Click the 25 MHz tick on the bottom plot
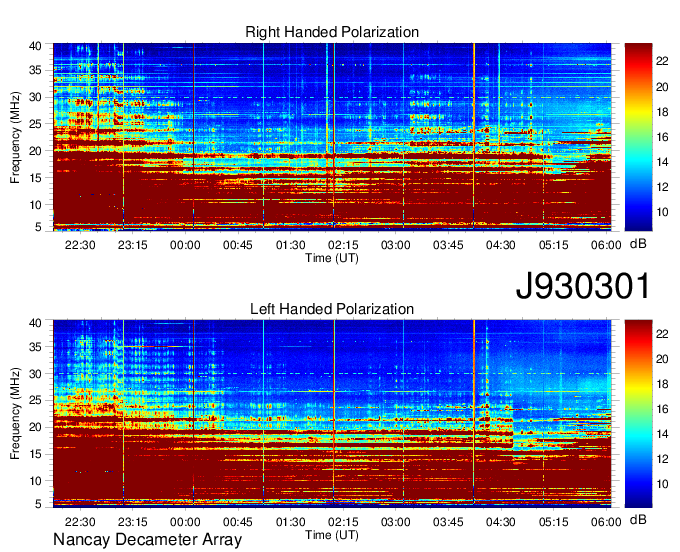Viewport: 680px width, 552px height. (35, 400)
